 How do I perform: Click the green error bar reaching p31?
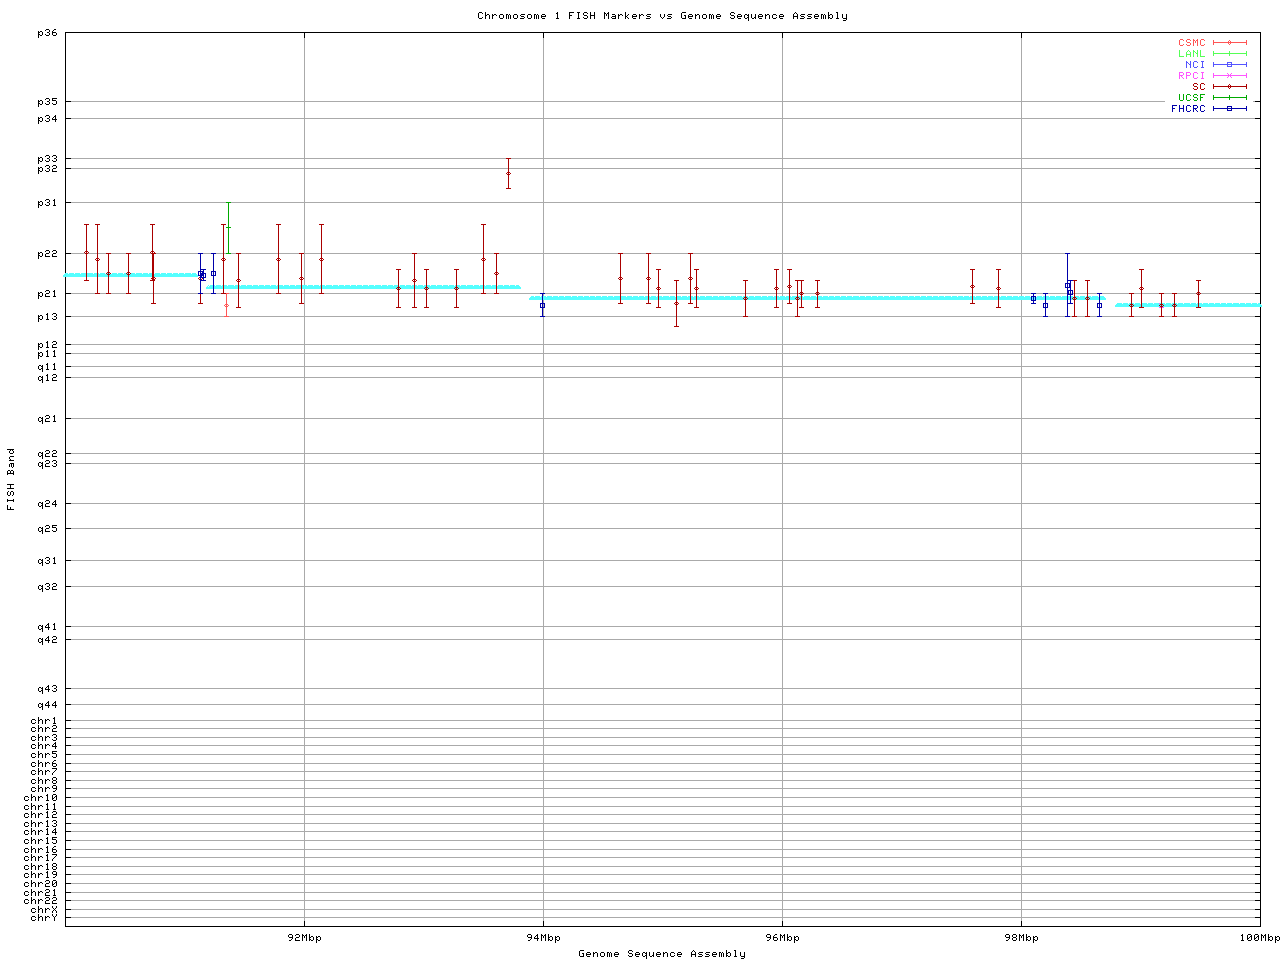[228, 227]
